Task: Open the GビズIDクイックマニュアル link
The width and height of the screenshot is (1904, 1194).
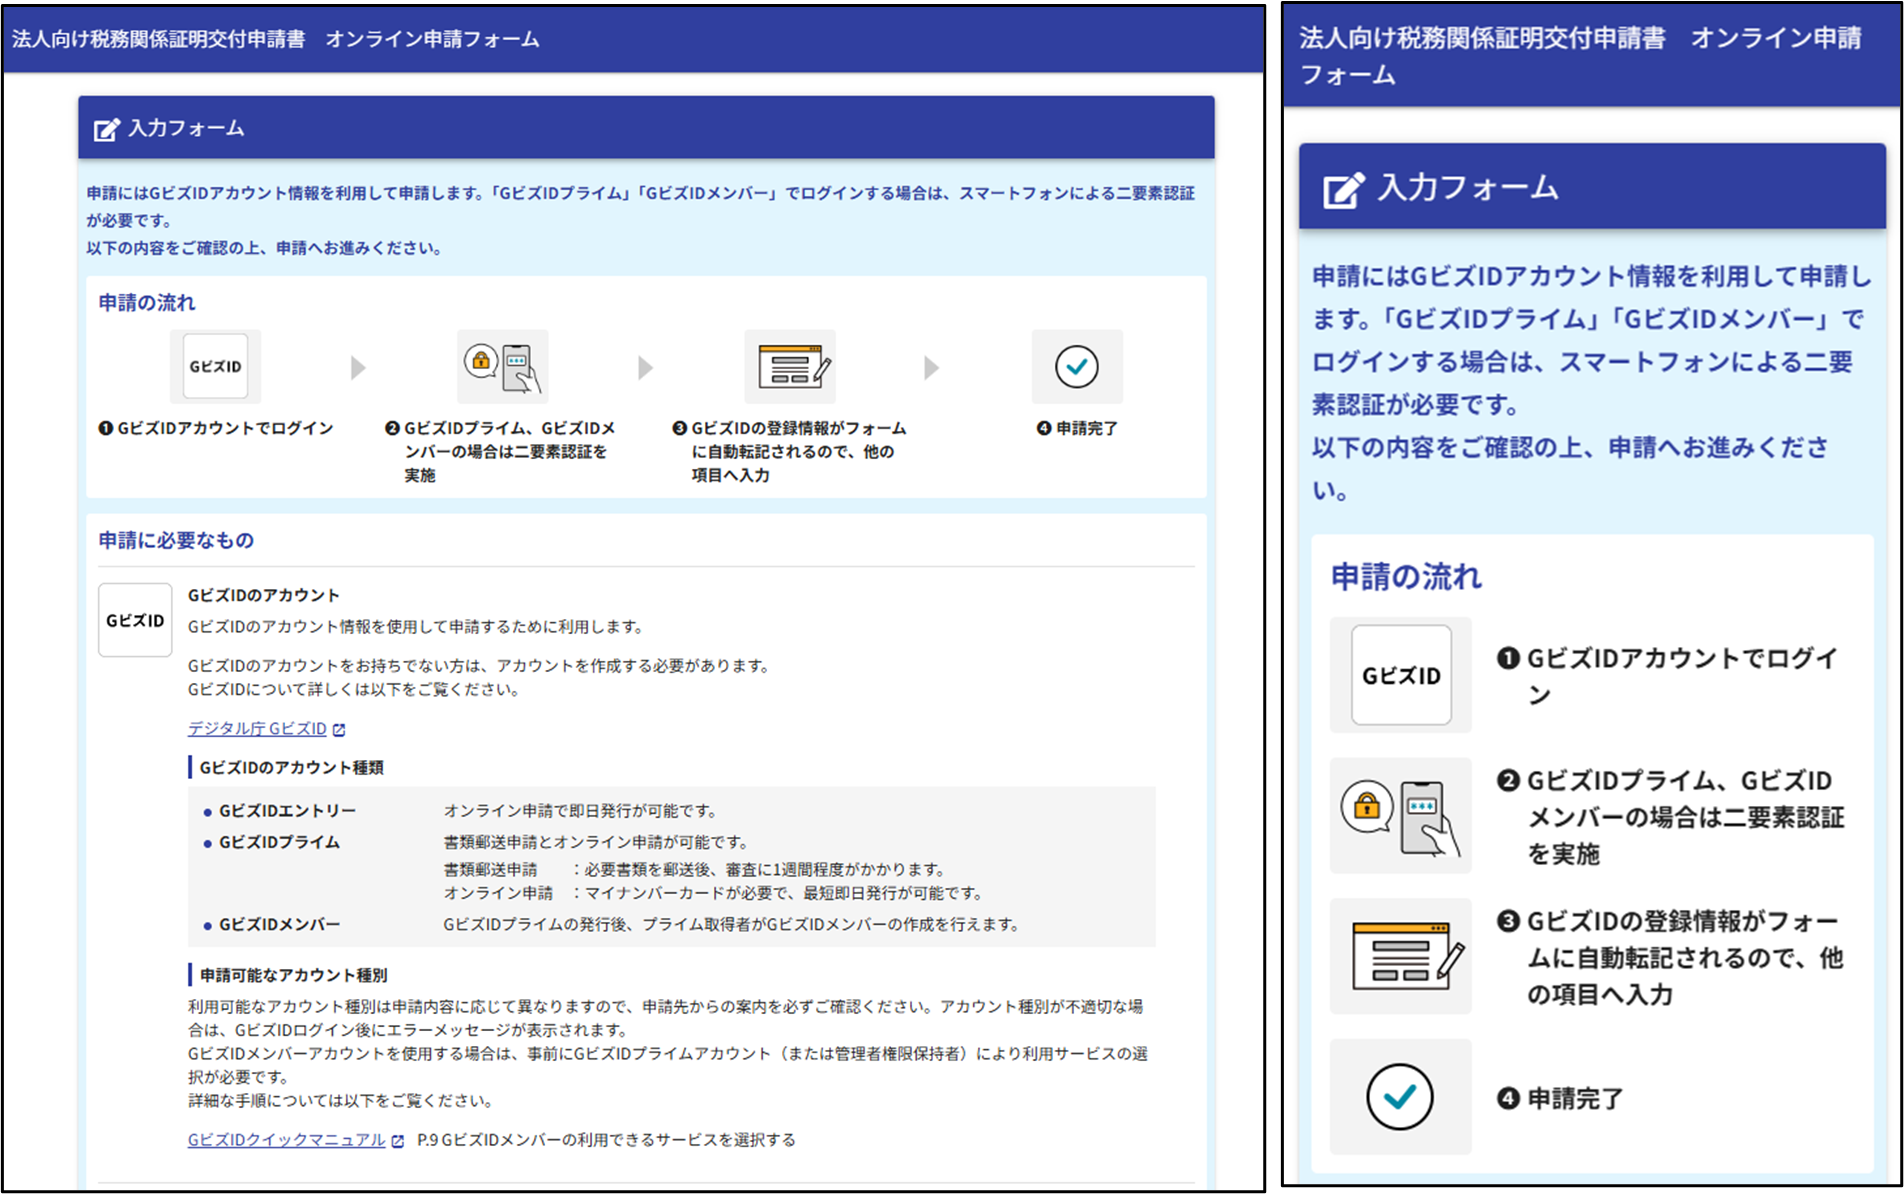Action: click(286, 1140)
